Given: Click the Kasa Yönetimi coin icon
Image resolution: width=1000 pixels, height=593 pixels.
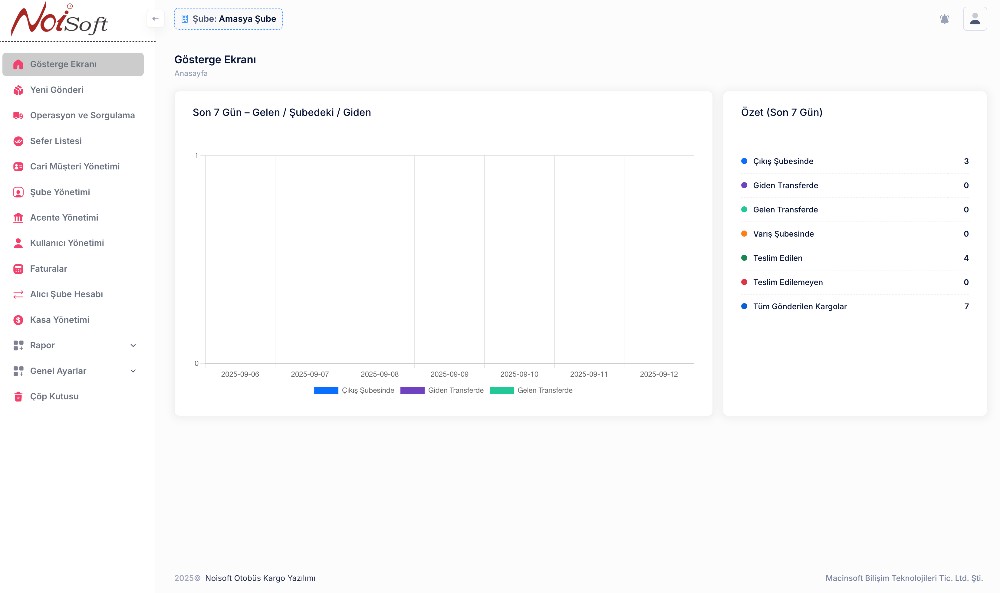Looking at the screenshot, I should click(x=18, y=320).
